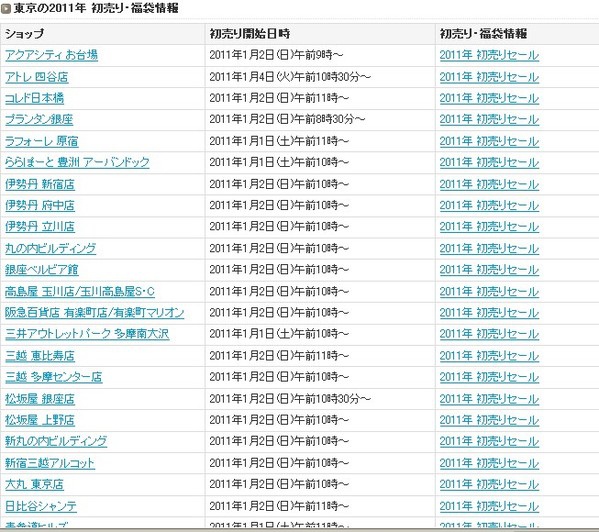Open 初売りセール link in 伊勢丹 府中店 row
This screenshot has height=532, width=599.
[x=489, y=205]
